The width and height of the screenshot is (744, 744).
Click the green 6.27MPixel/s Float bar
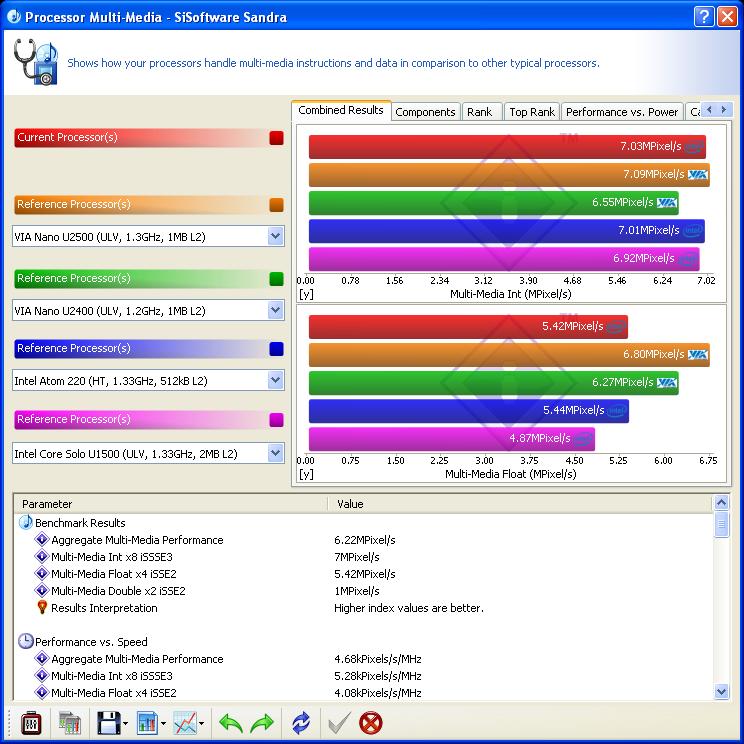tap(493, 383)
